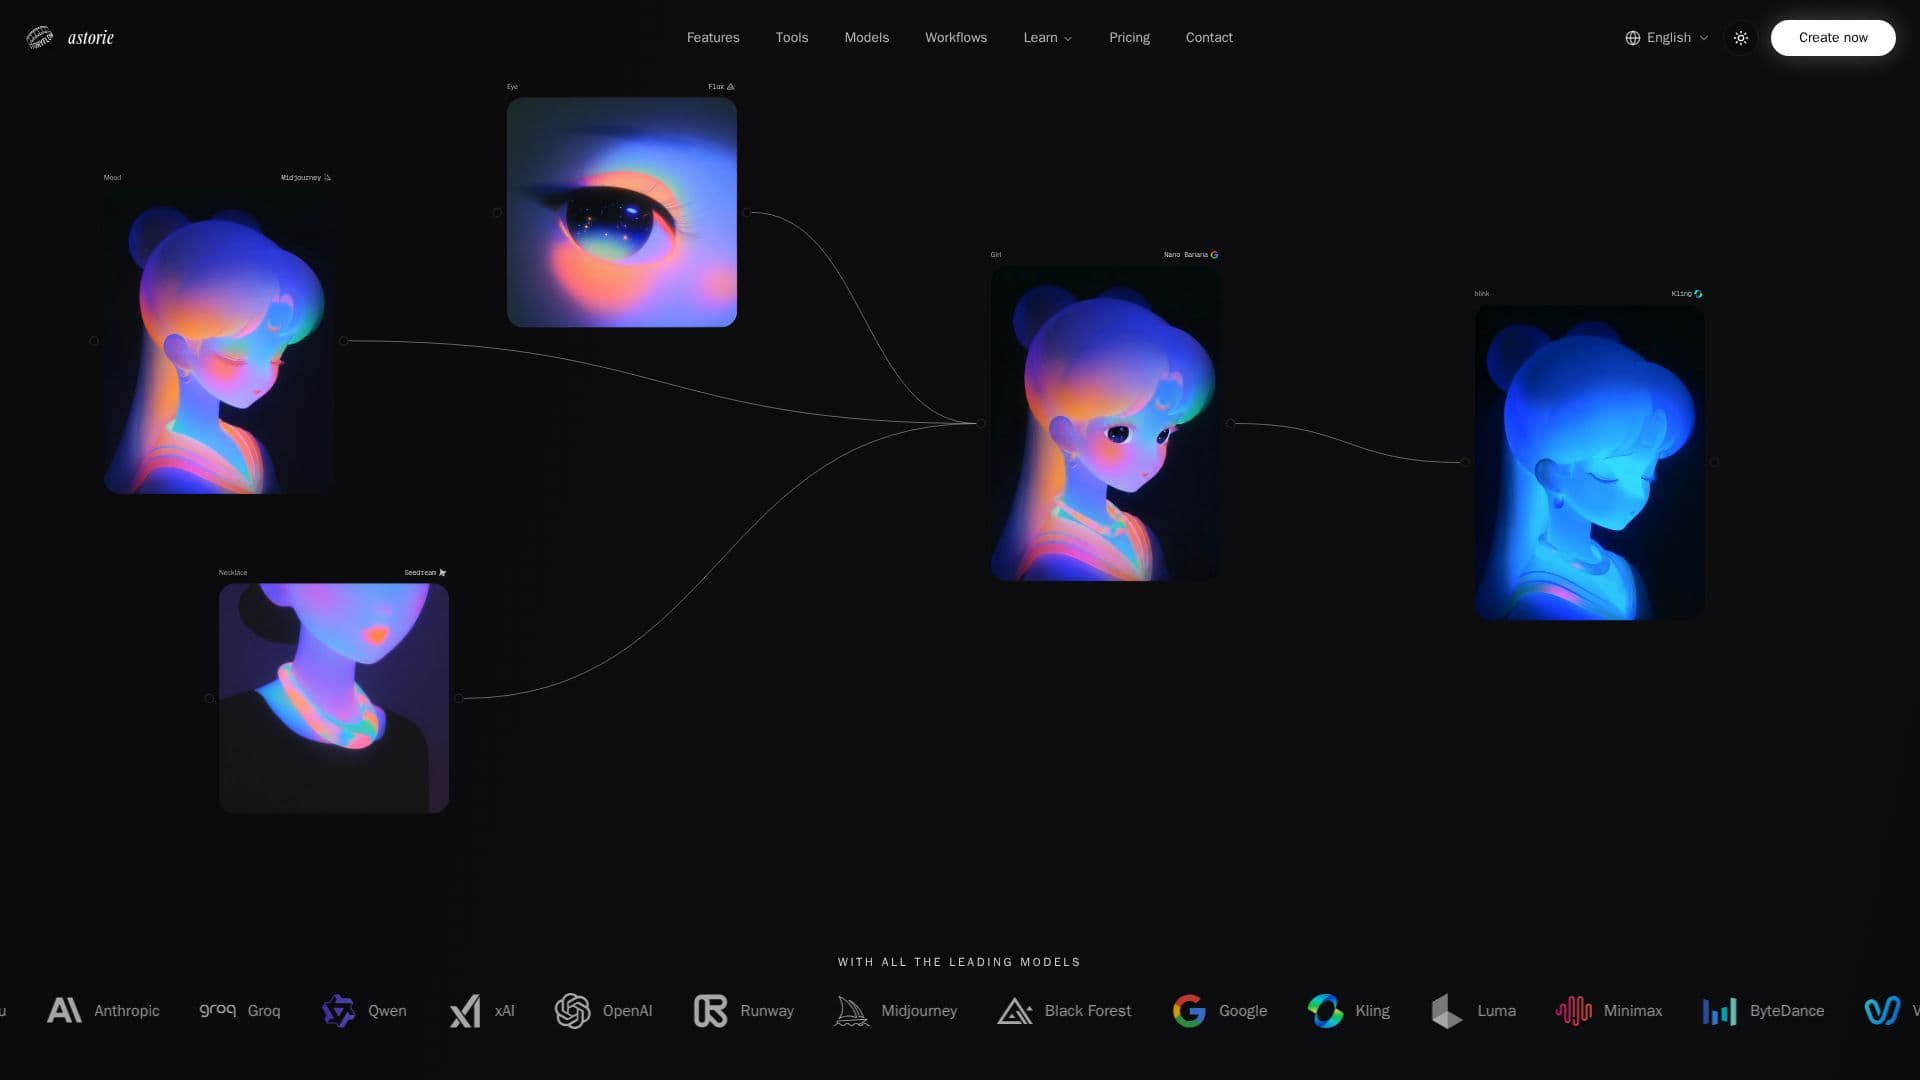
Task: Click the astorie logo icon
Action: pyautogui.click(x=39, y=38)
